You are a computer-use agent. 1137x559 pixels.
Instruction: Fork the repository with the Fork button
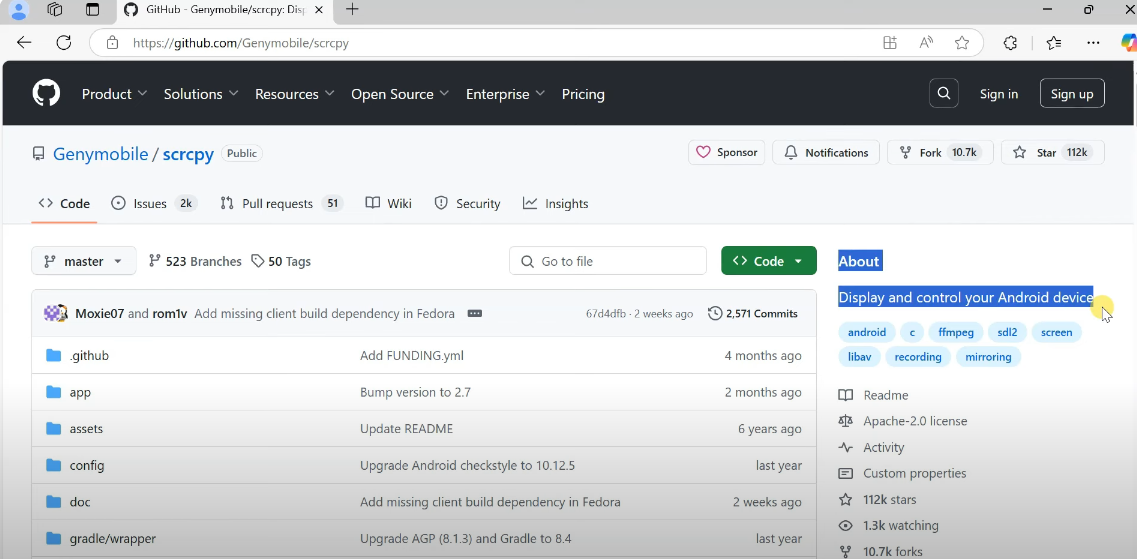point(940,152)
